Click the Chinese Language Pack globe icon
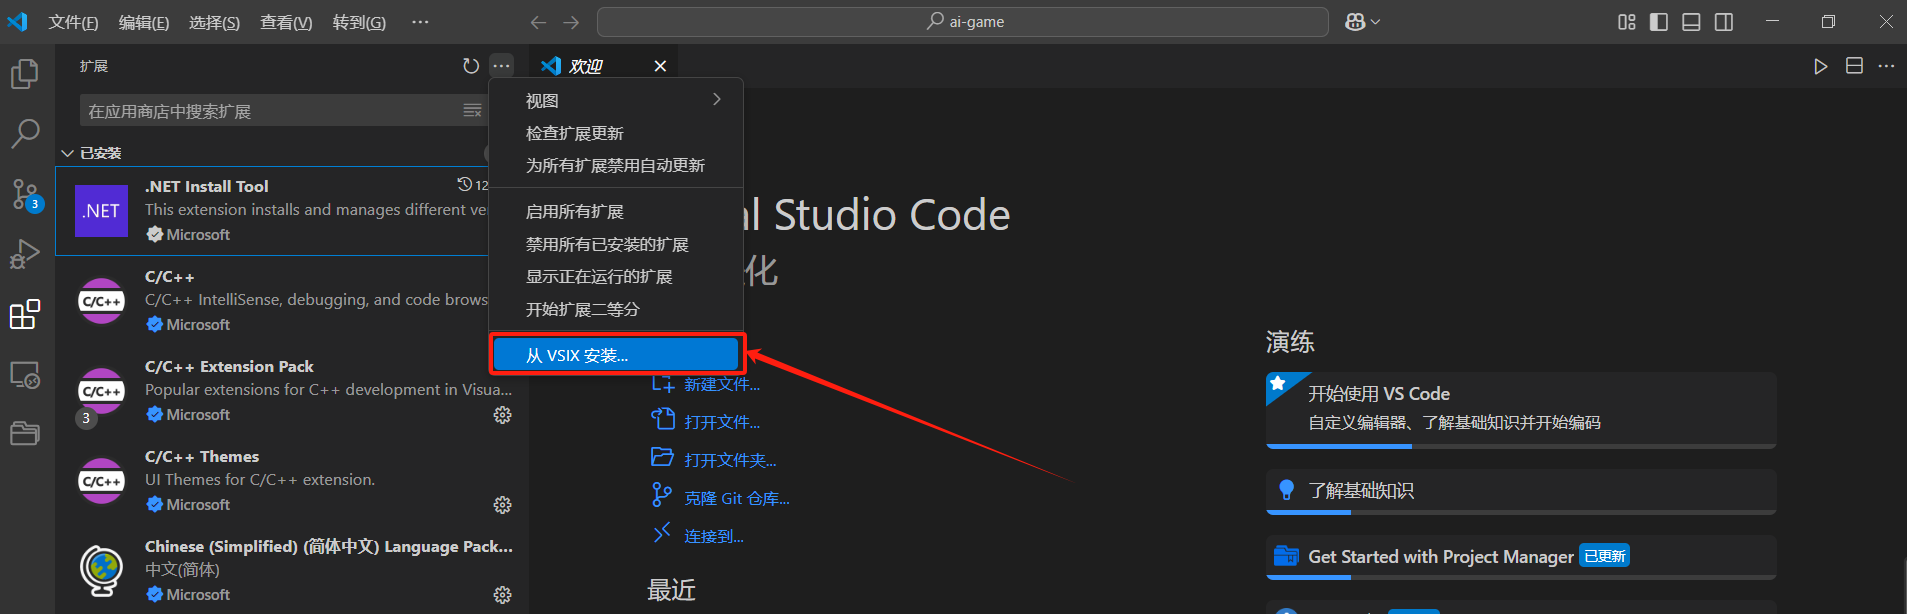 click(x=102, y=571)
